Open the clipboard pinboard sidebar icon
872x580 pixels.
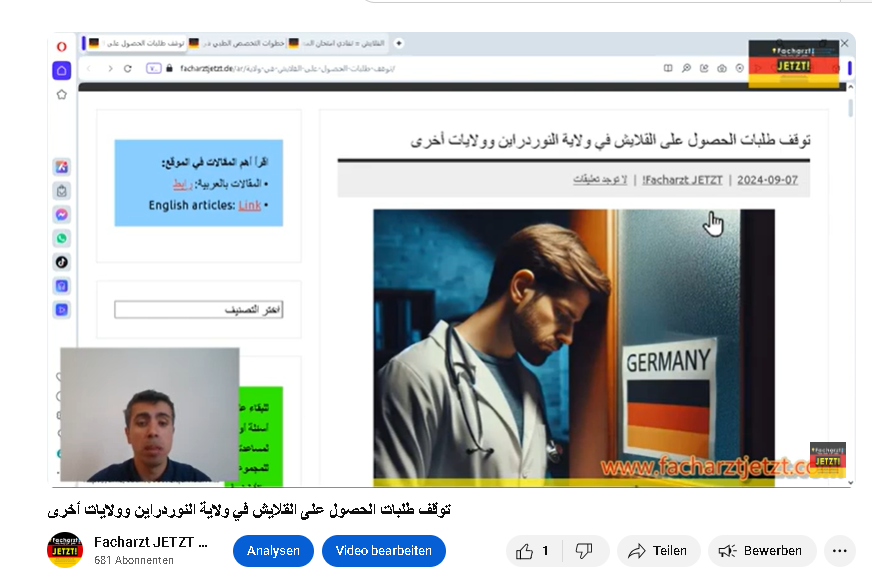(x=62, y=191)
